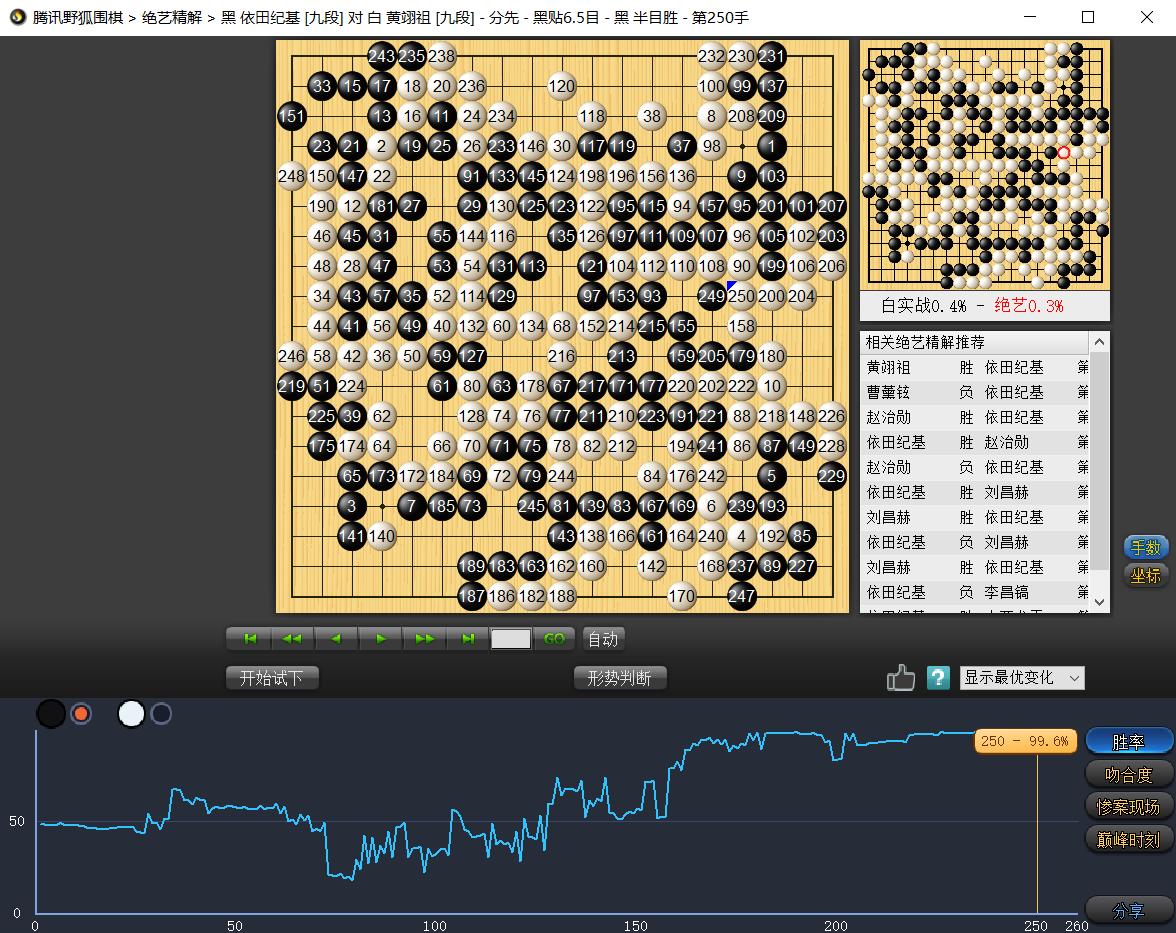This screenshot has width=1176, height=933.
Task: Open help with the question mark icon
Action: point(938,678)
